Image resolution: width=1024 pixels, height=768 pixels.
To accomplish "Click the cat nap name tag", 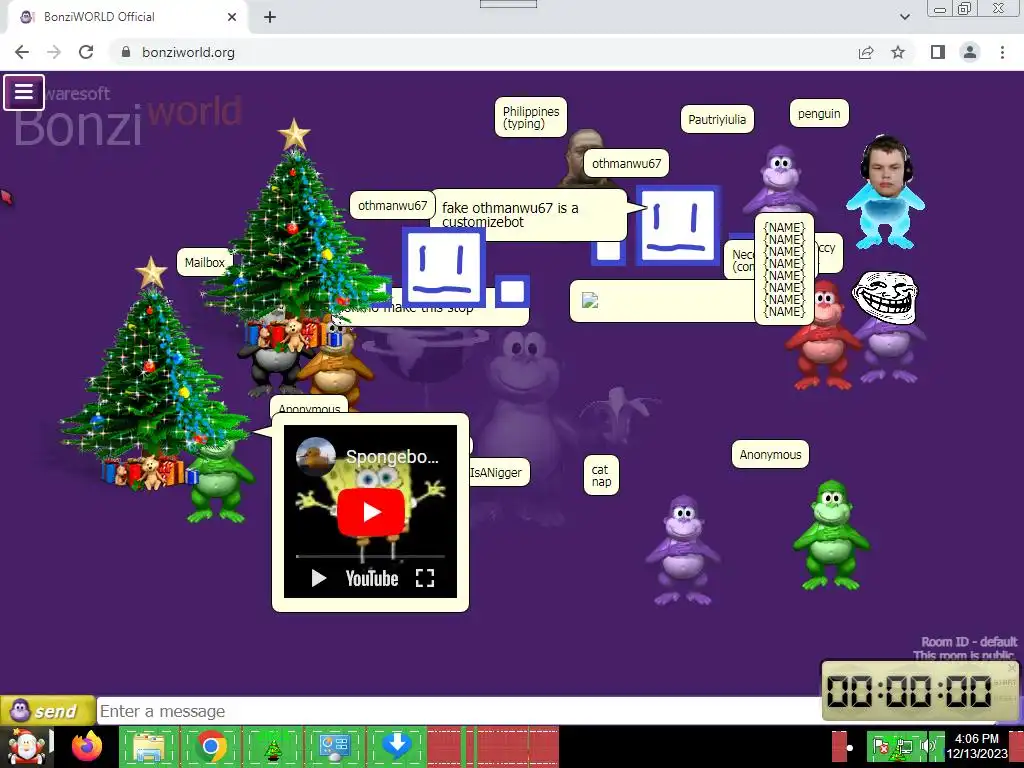I will tap(601, 475).
